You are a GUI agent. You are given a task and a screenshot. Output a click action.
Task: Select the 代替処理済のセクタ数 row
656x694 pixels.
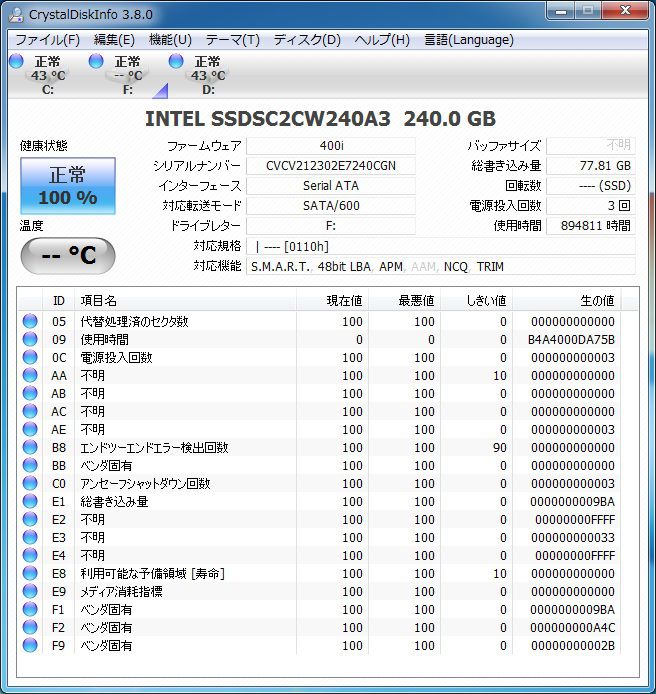pos(319,321)
